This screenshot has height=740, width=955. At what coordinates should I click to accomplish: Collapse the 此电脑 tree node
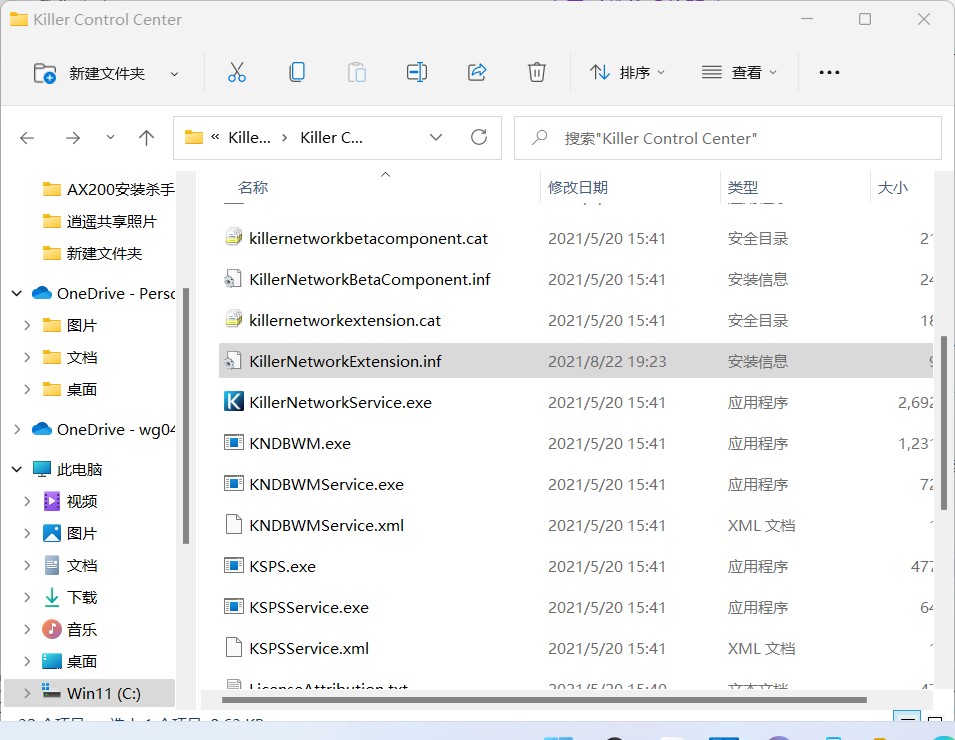(17, 469)
